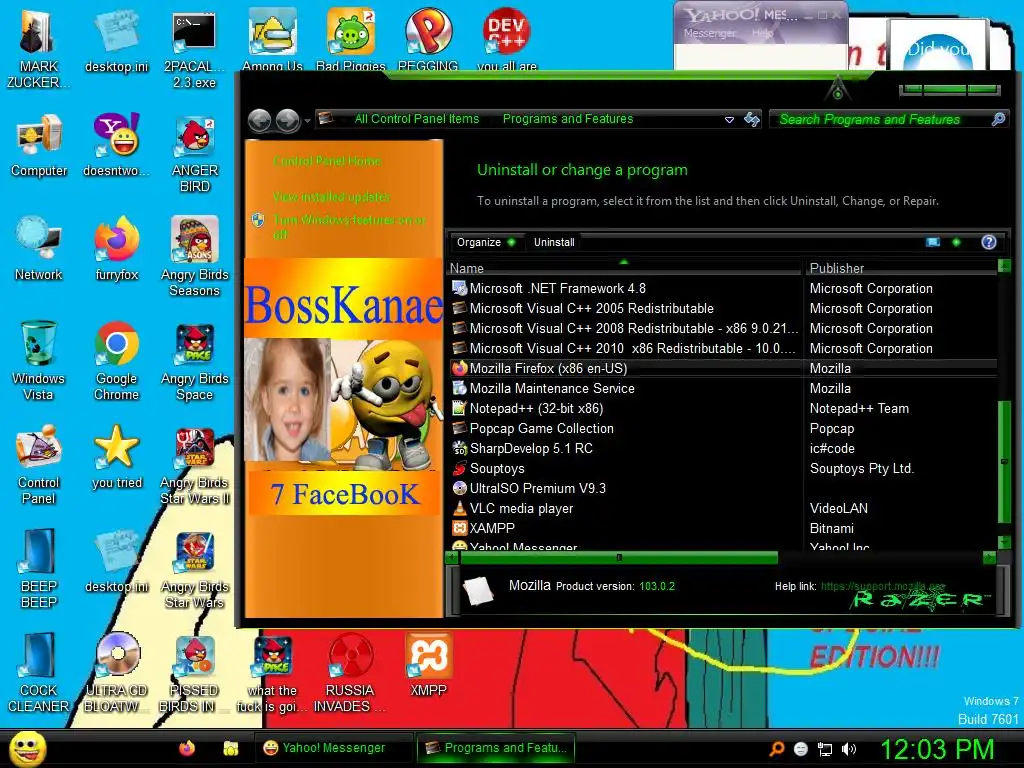Click the Mozilla support help link

point(882,586)
